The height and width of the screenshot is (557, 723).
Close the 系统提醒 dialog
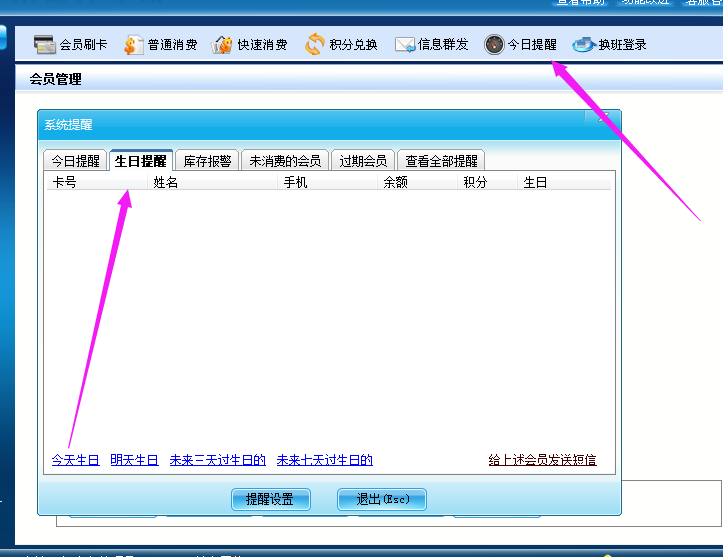(x=602, y=117)
